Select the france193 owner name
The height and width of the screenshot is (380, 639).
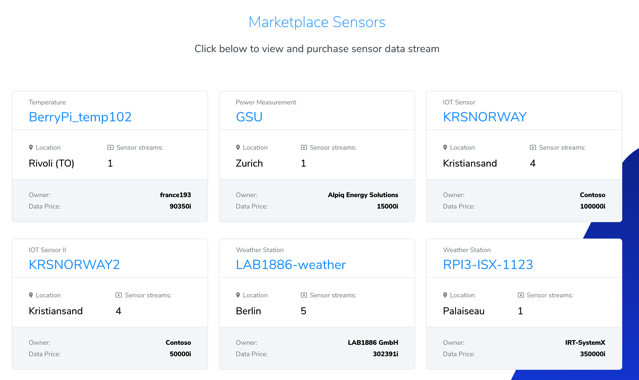pos(175,195)
